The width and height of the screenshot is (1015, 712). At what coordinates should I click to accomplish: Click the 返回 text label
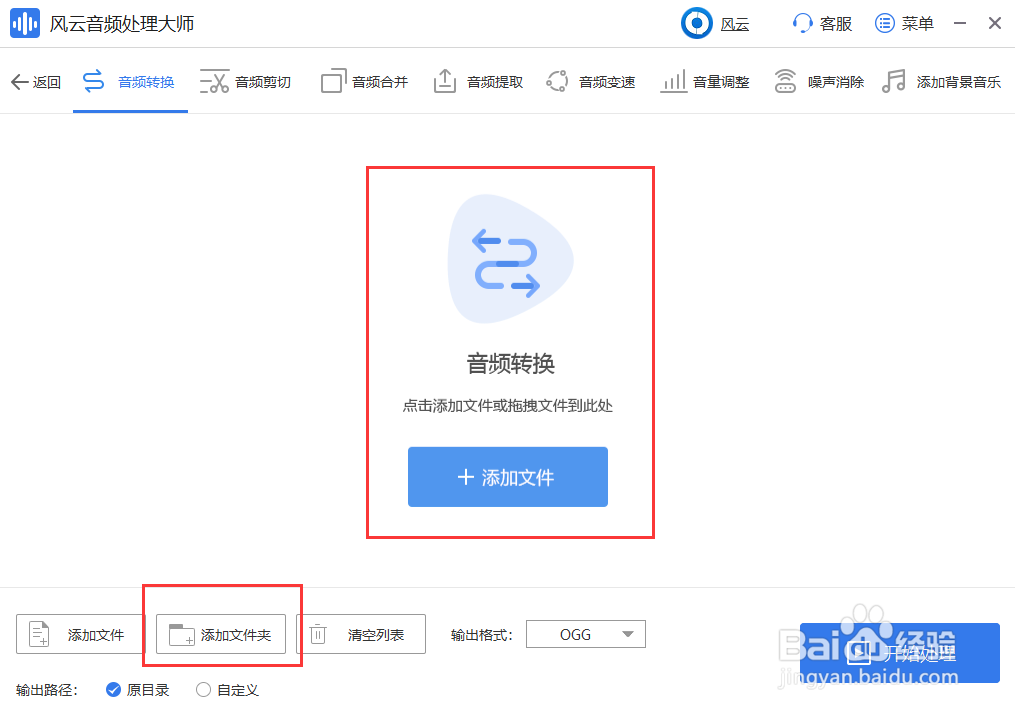click(47, 82)
